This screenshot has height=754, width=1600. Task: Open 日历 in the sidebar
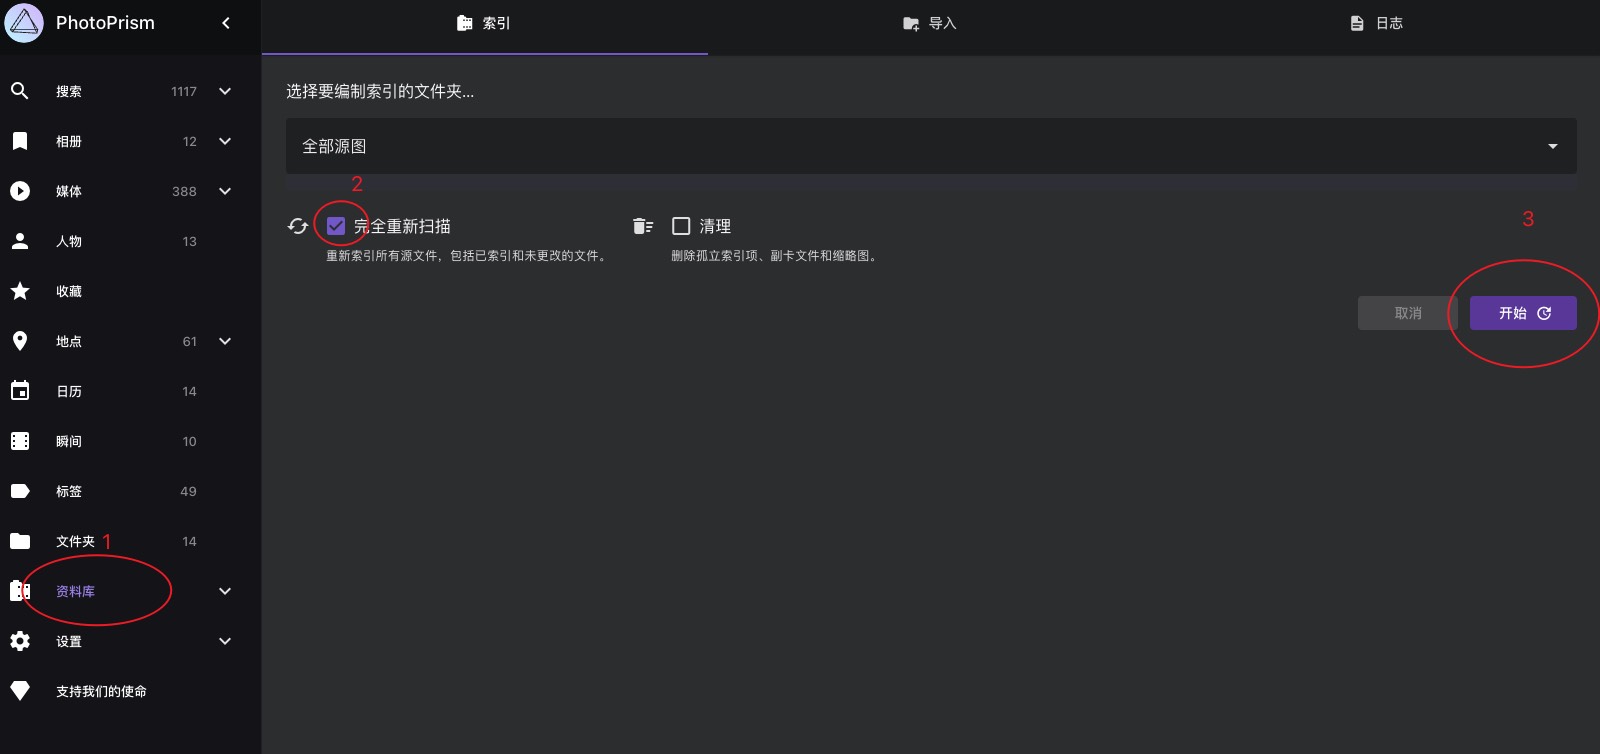pyautogui.click(x=69, y=391)
